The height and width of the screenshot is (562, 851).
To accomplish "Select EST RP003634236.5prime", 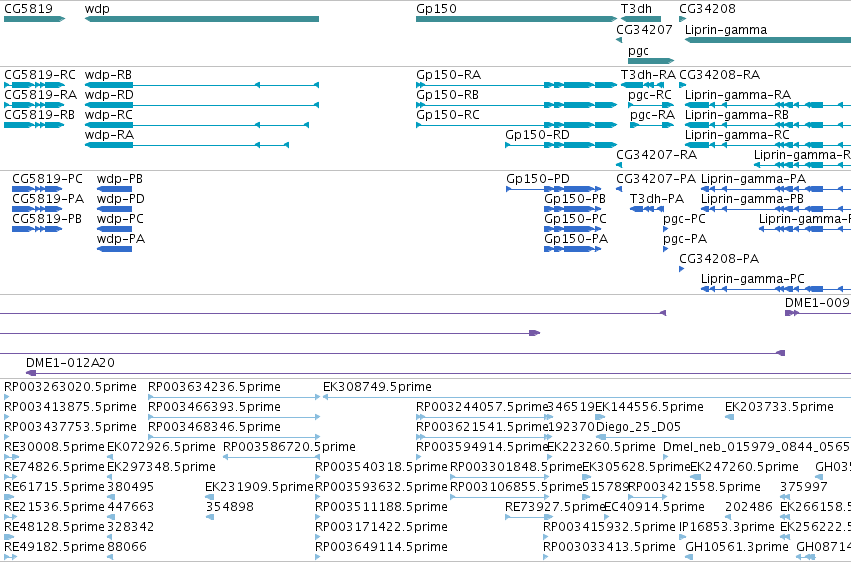I will [x=234, y=397].
